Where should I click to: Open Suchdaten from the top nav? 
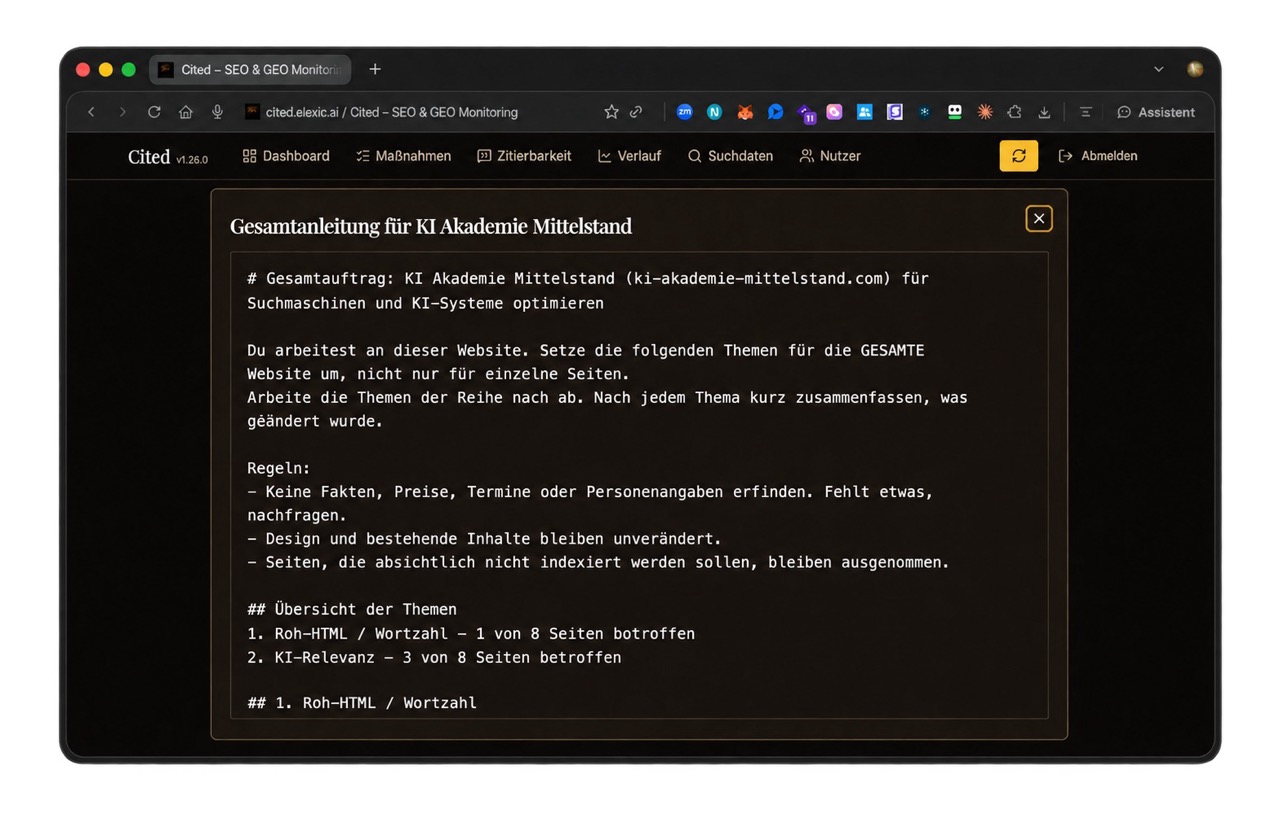(730, 156)
